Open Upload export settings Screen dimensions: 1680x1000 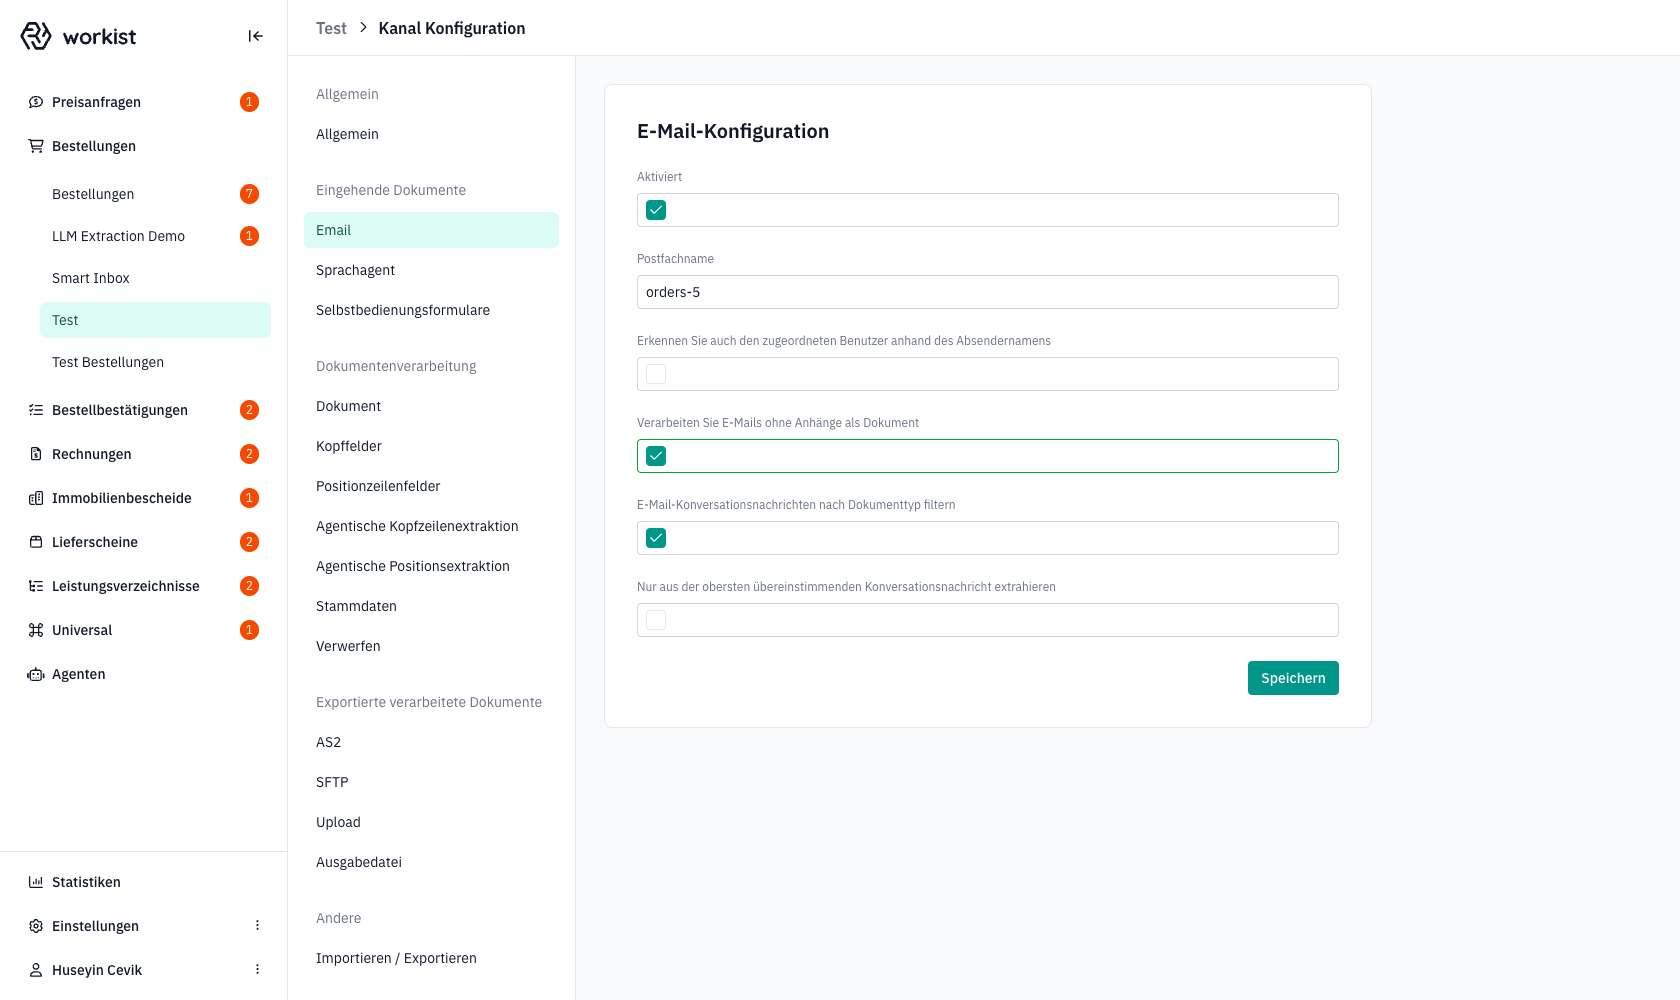click(x=431, y=822)
